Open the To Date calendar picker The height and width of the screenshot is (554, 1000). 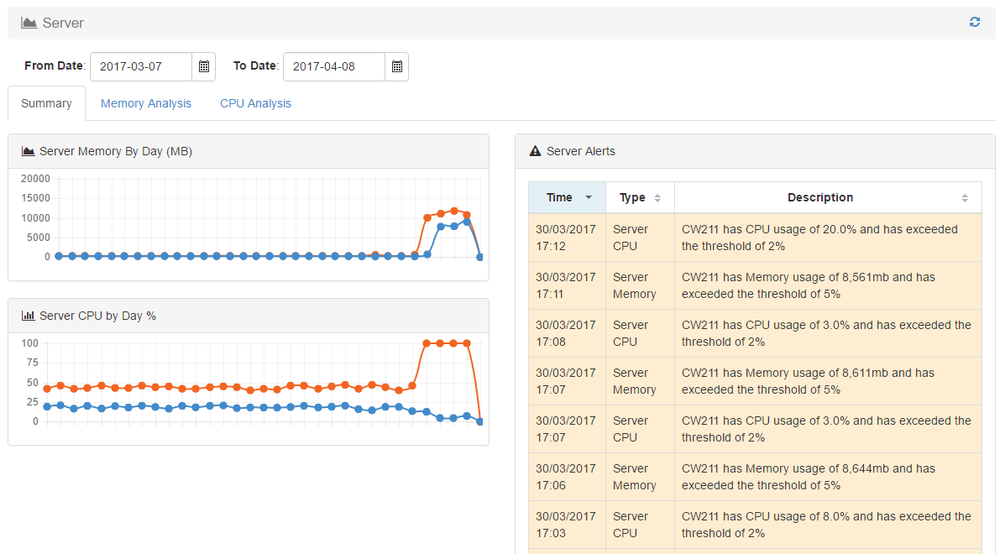pos(397,67)
